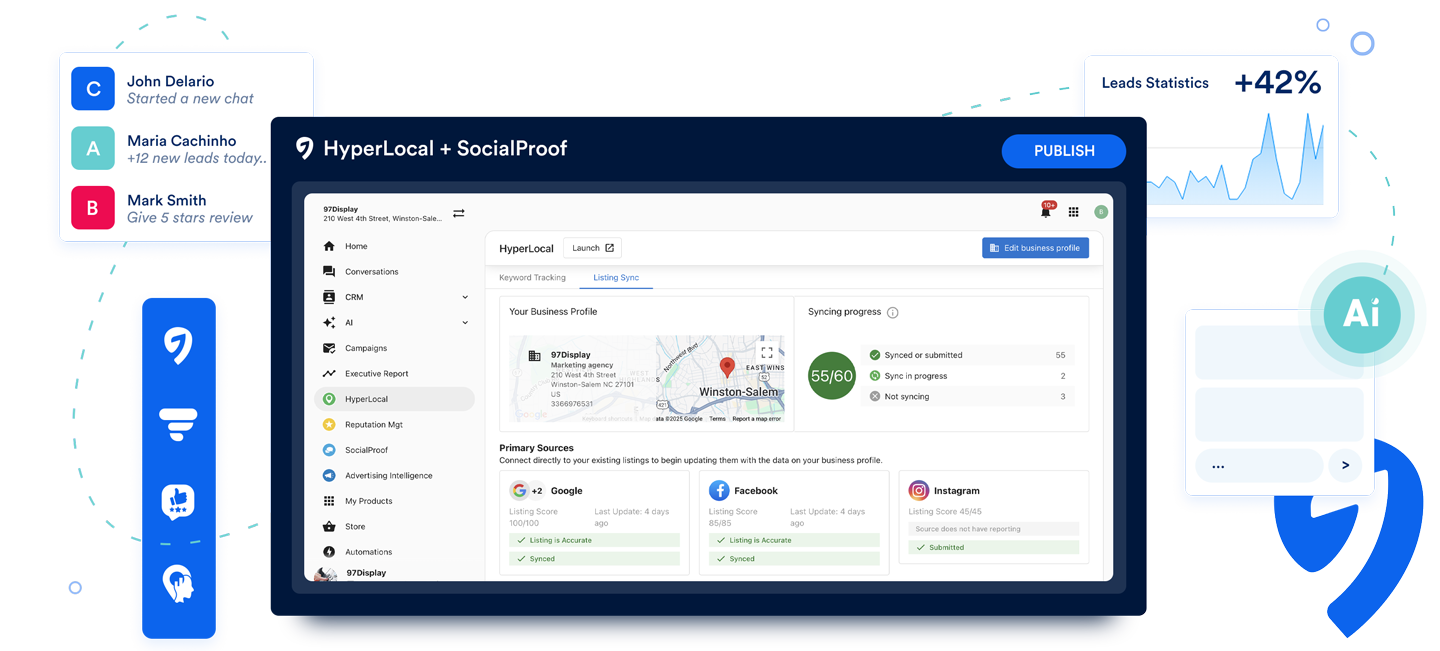Open Advertising Intelligence in the sidebar
The width and height of the screenshot is (1440, 651).
388,476
